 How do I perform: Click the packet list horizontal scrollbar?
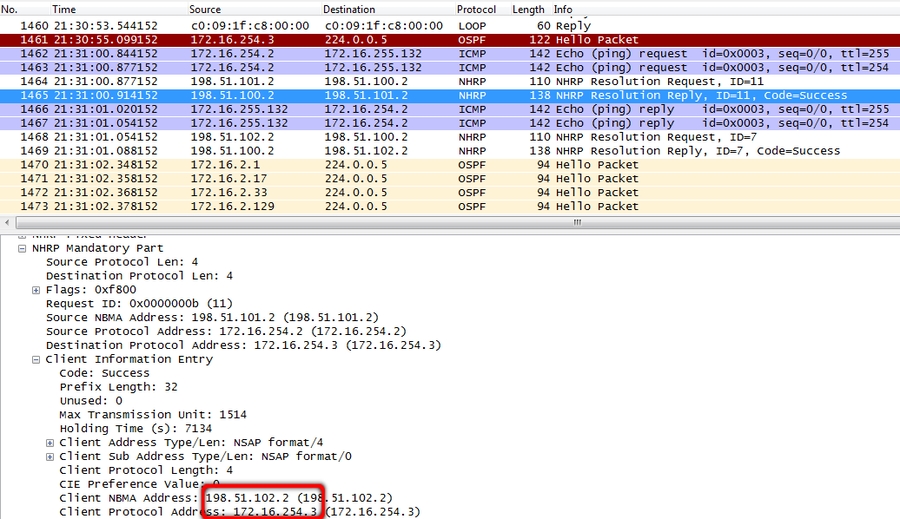point(450,223)
